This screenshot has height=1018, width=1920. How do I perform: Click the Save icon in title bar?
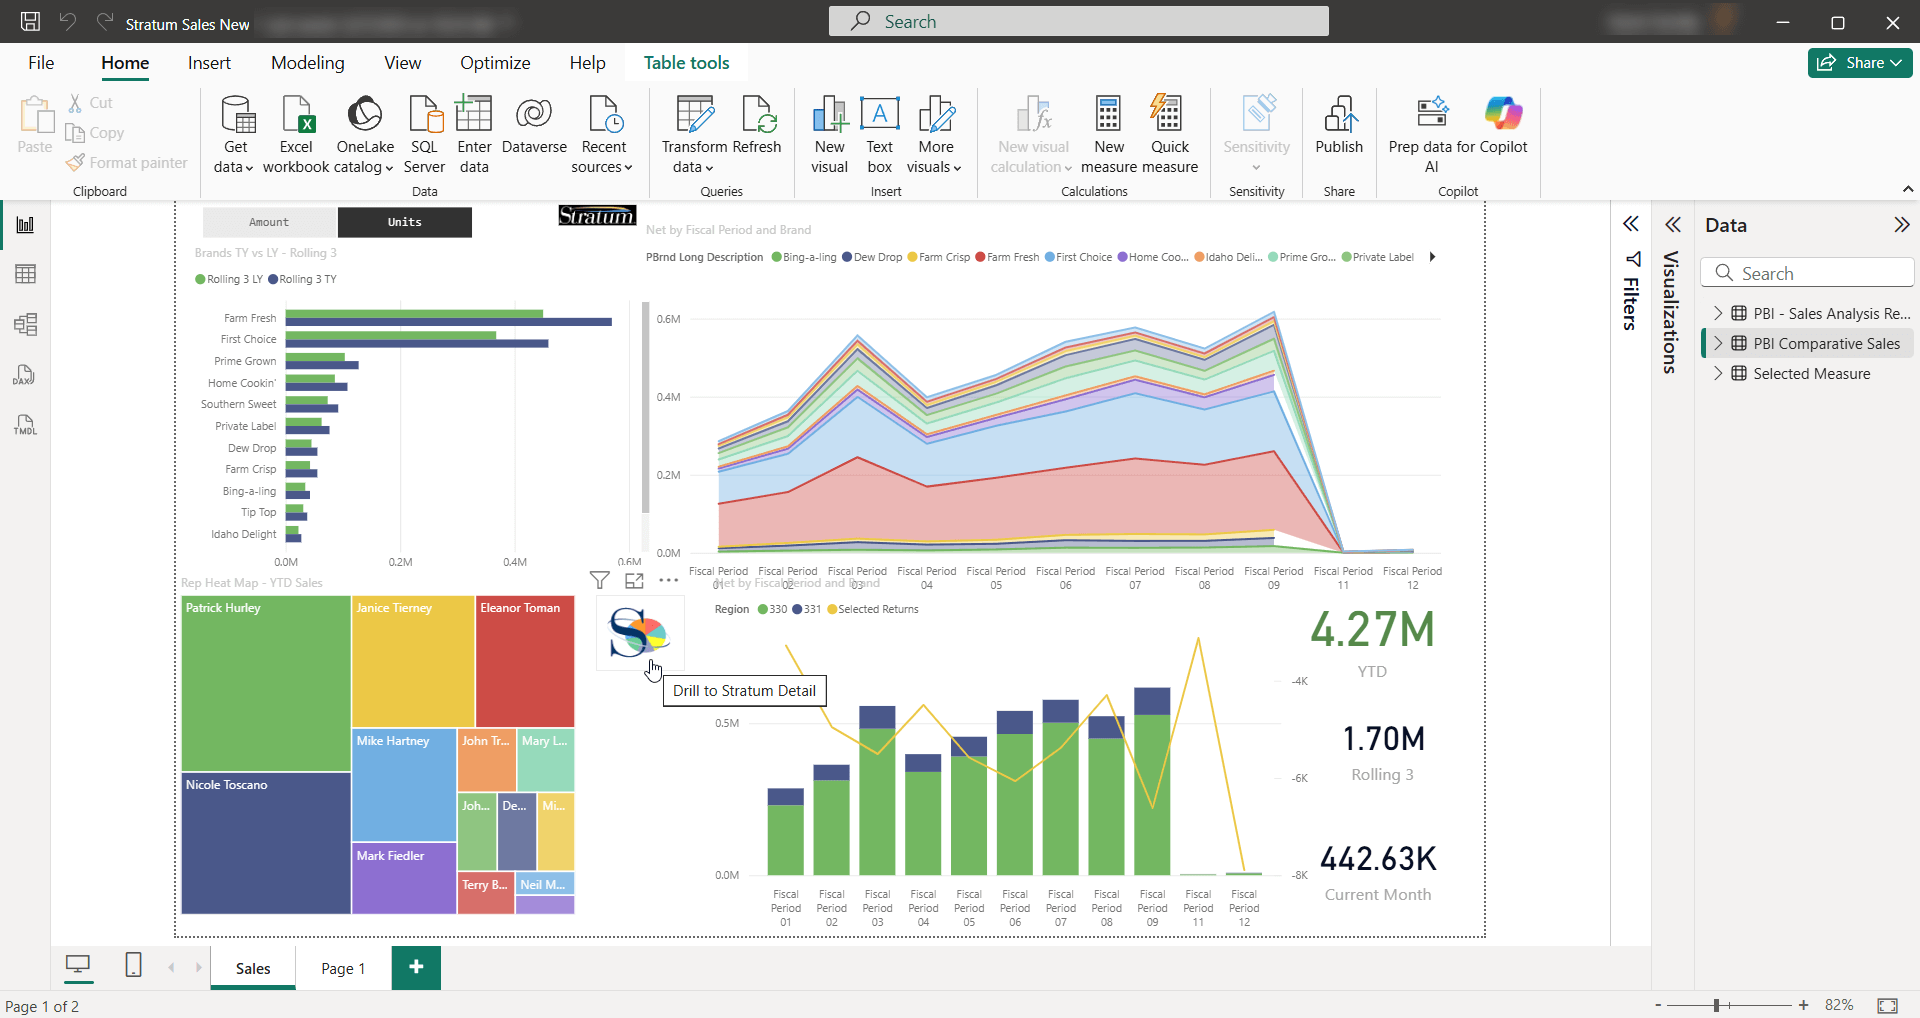[x=31, y=22]
